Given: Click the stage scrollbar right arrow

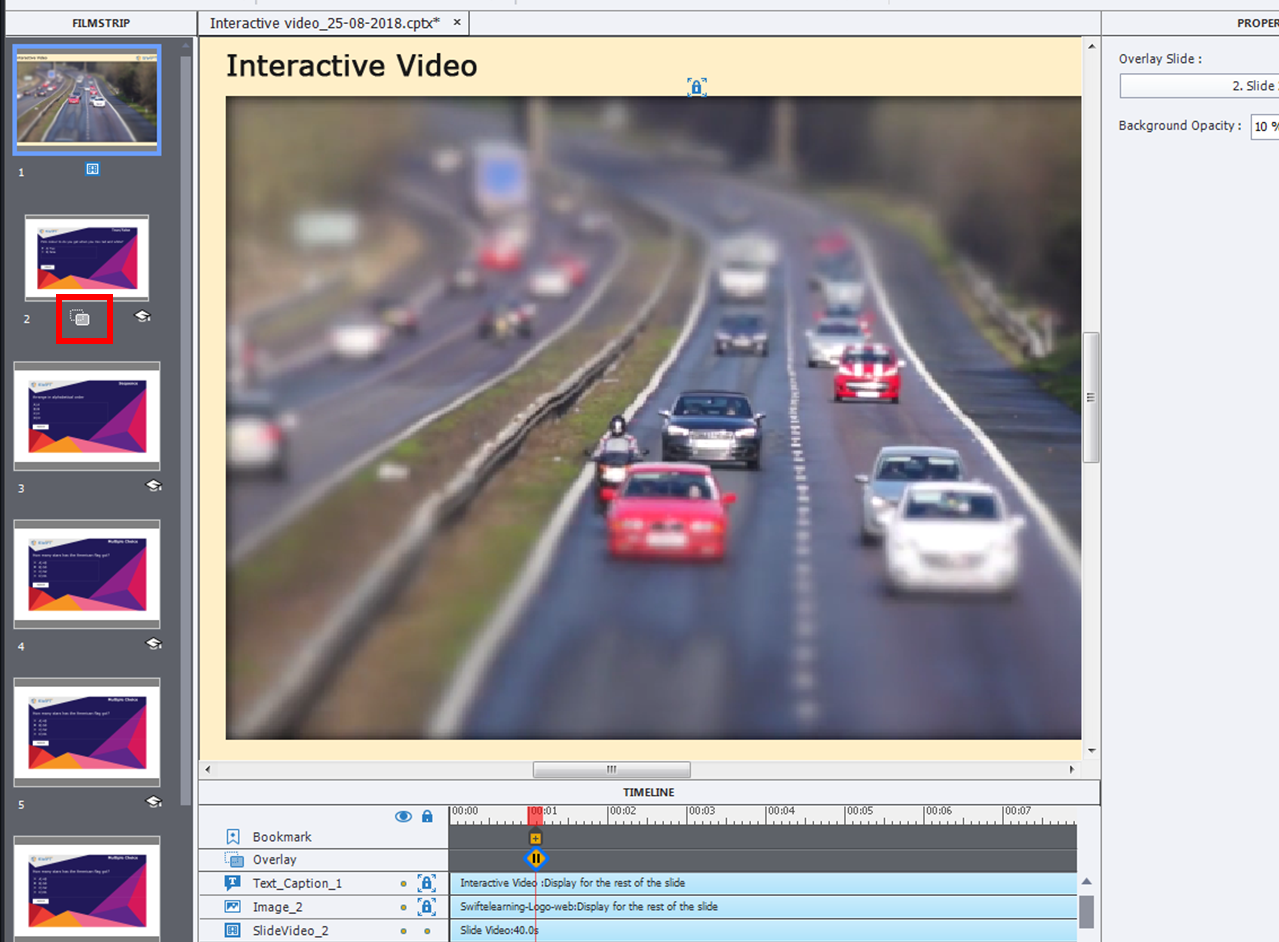Looking at the screenshot, I should pos(1072,770).
